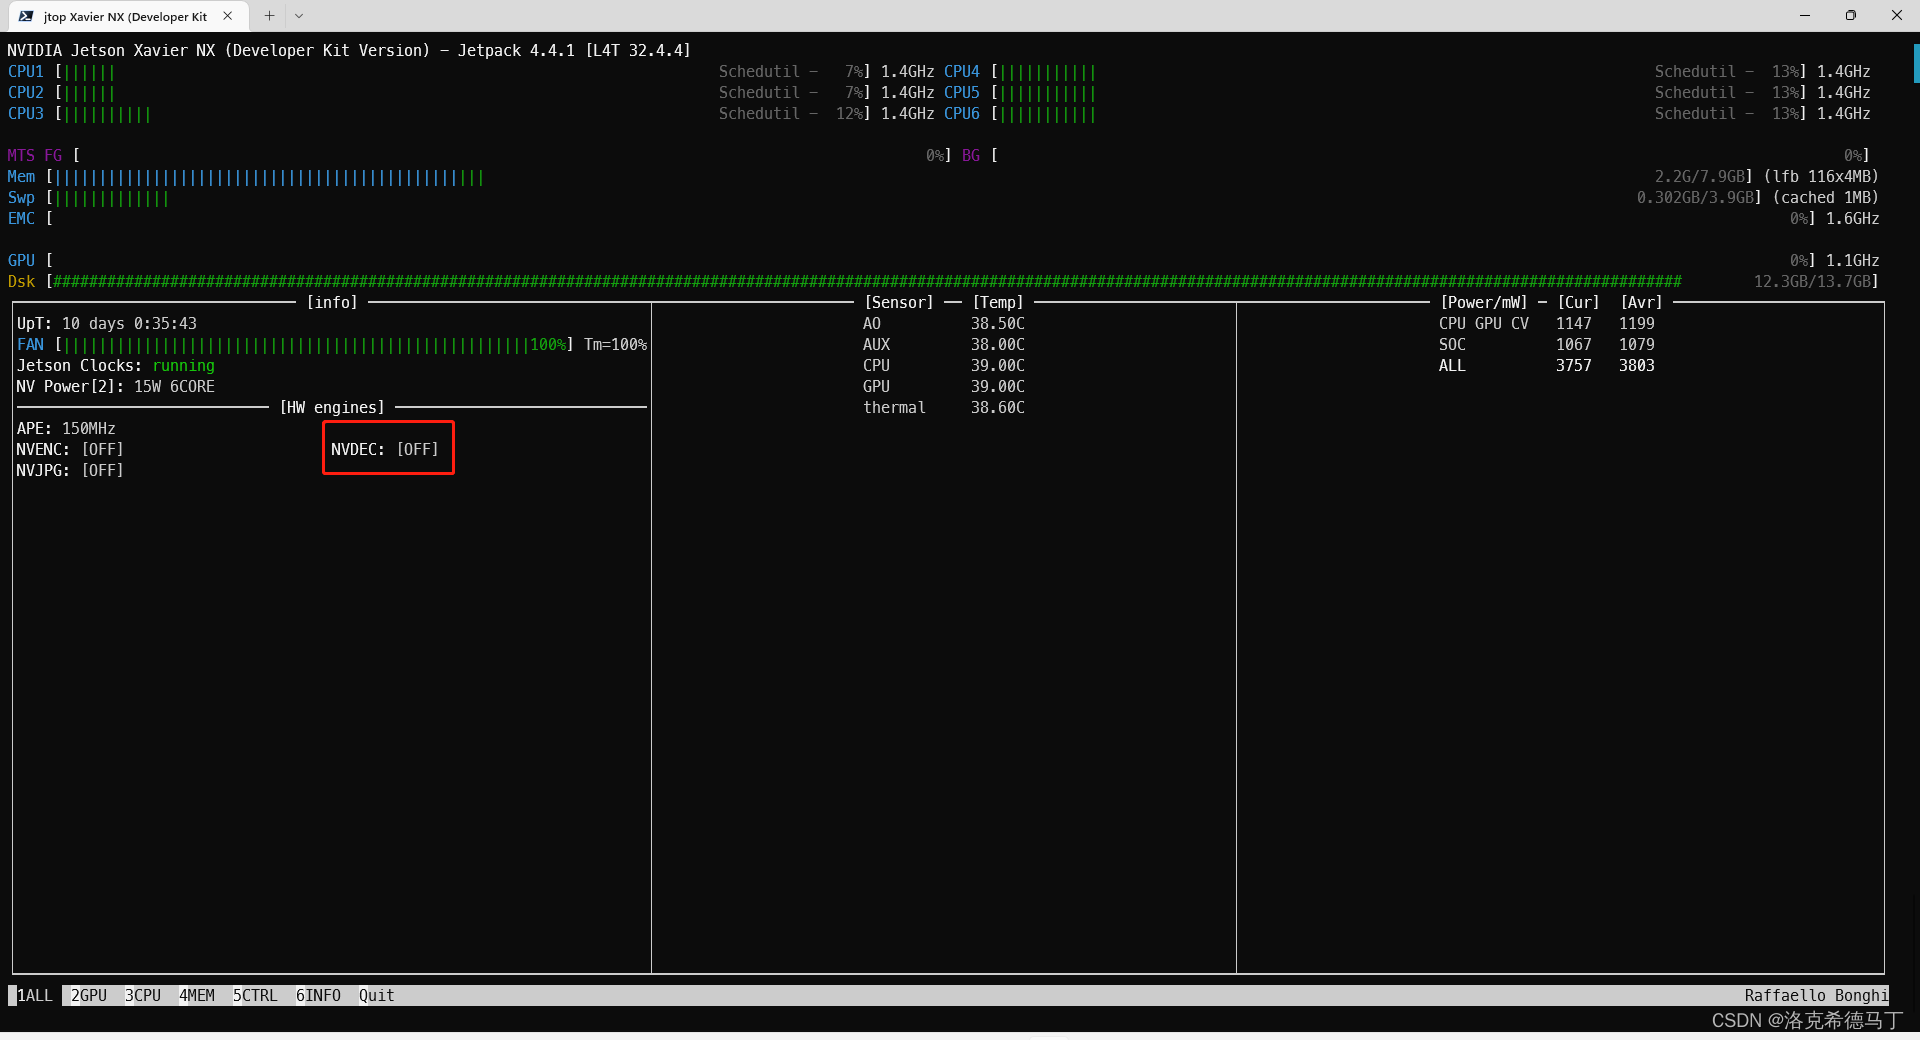Open the 2GPU page in jtop
This screenshot has height=1040, width=1920.
(89, 996)
